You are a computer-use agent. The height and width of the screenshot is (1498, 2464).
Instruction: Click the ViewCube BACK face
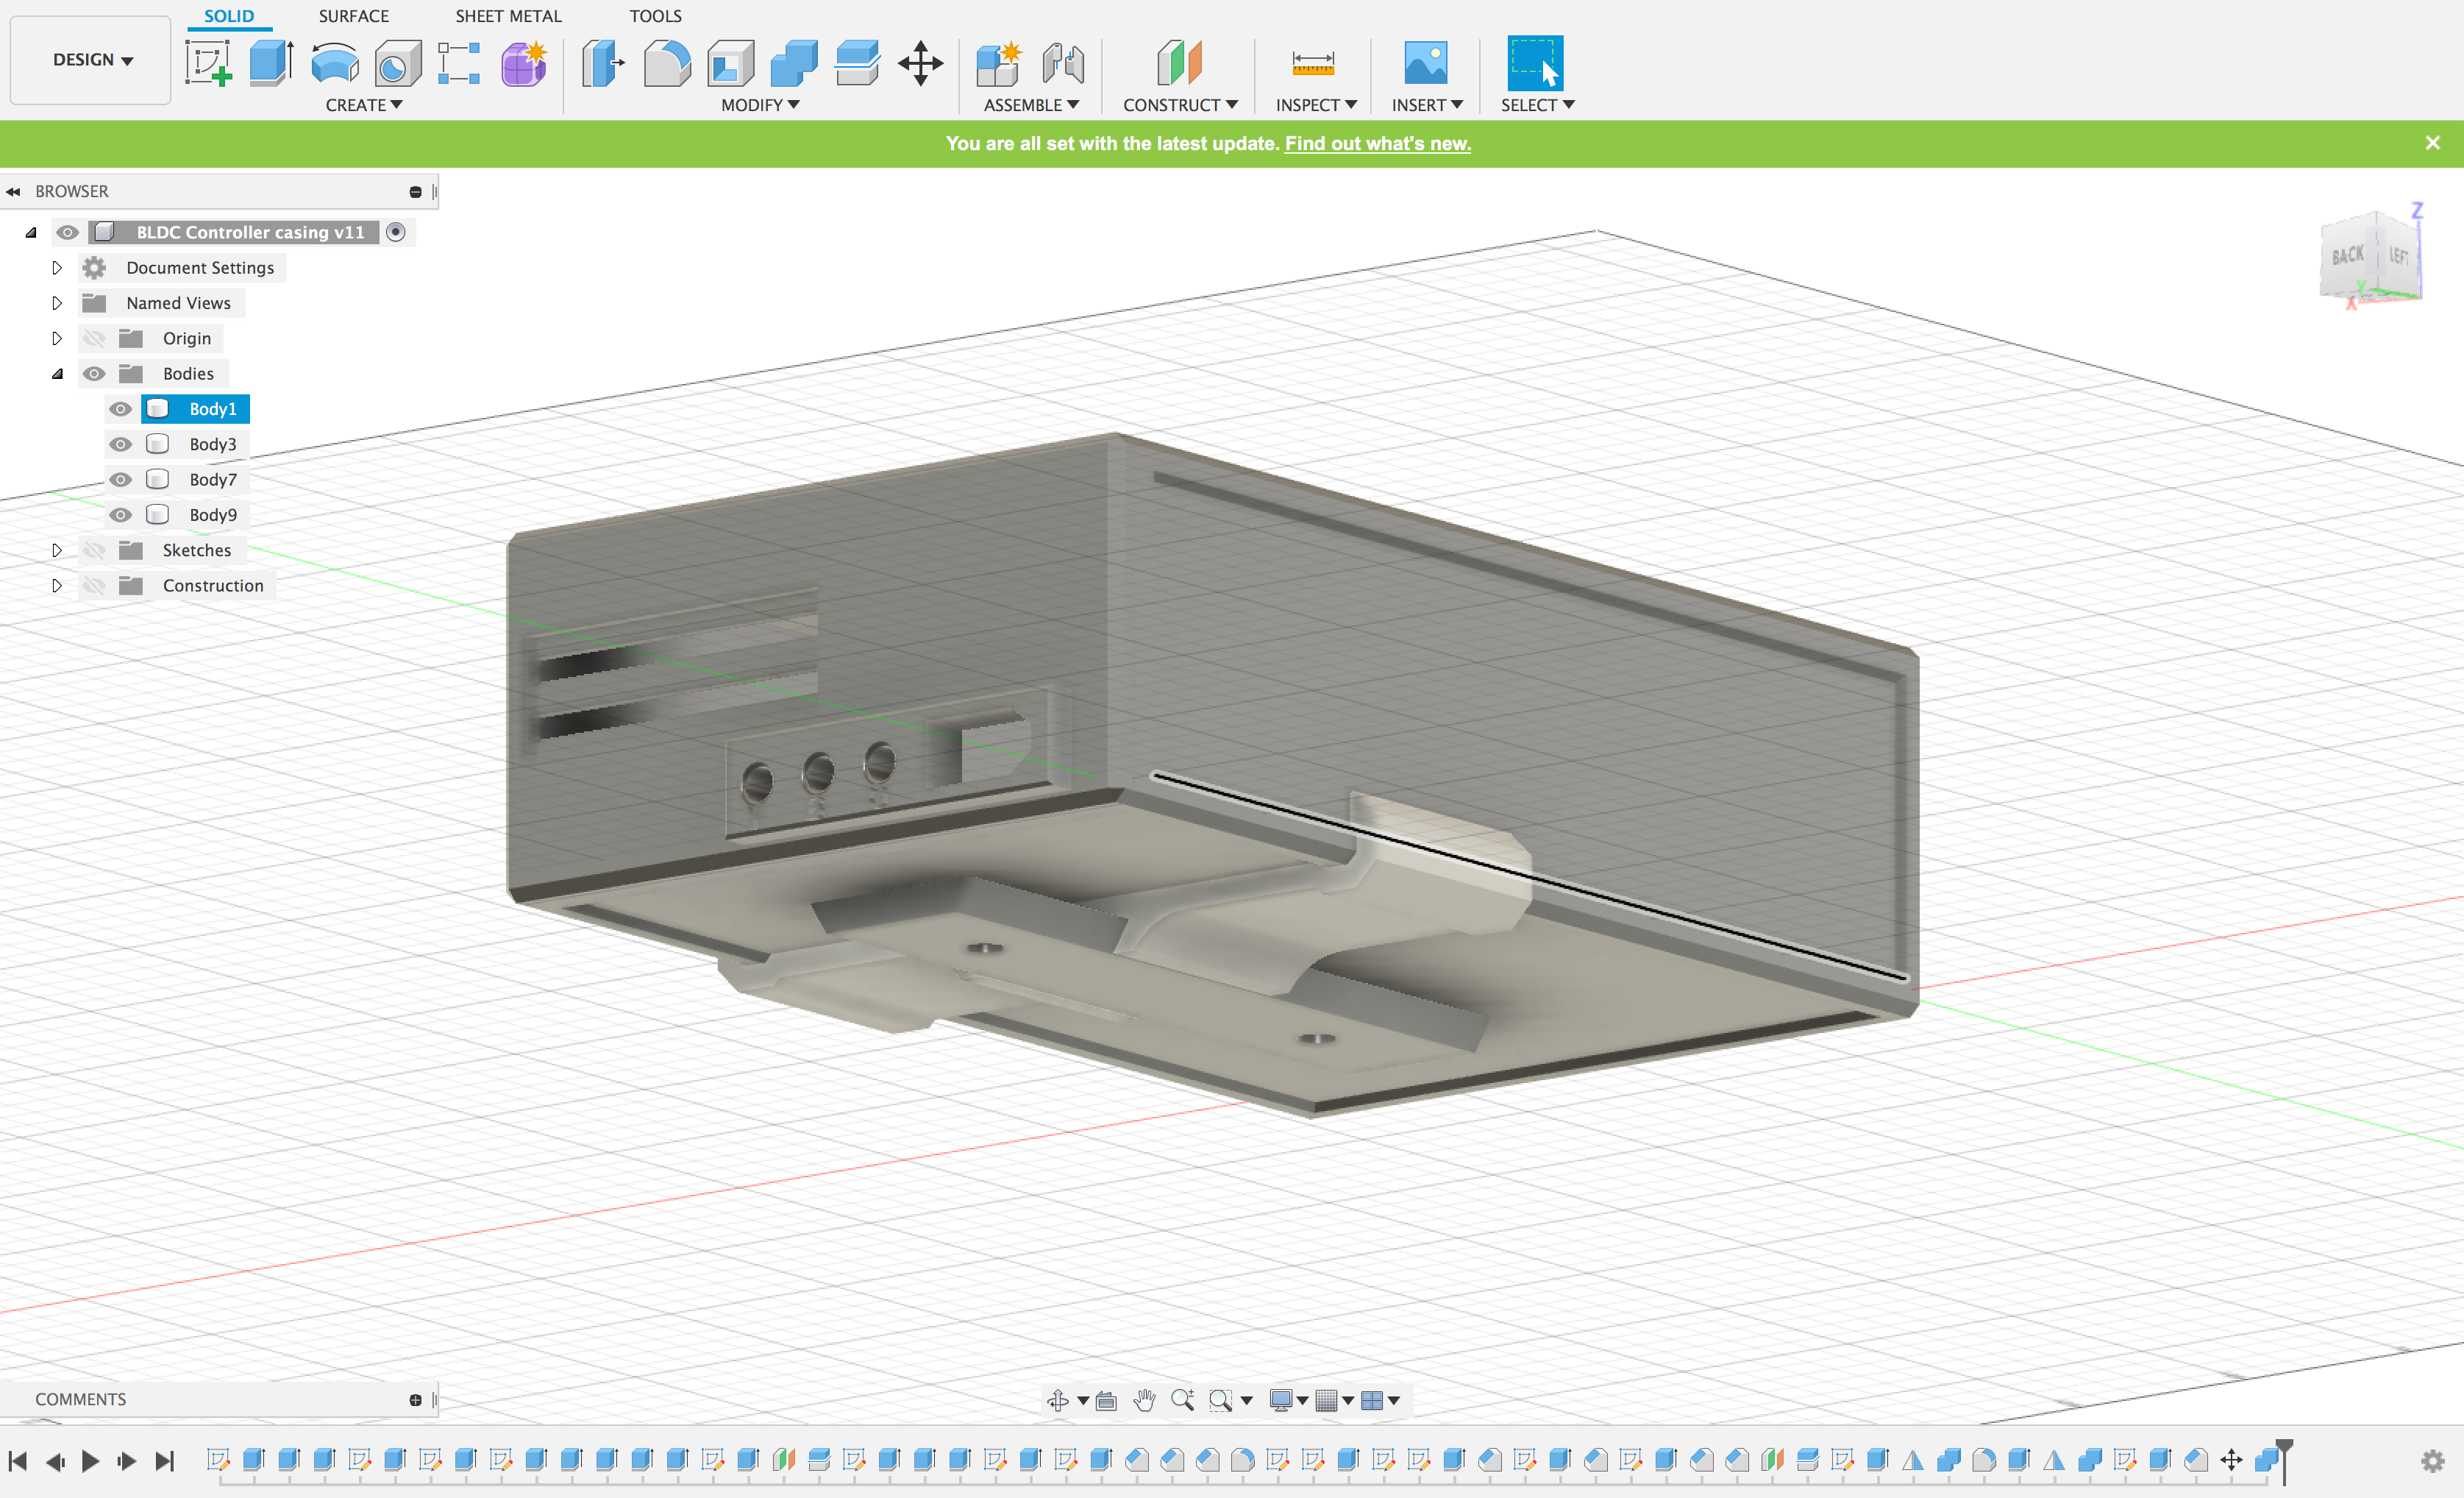(2348, 256)
